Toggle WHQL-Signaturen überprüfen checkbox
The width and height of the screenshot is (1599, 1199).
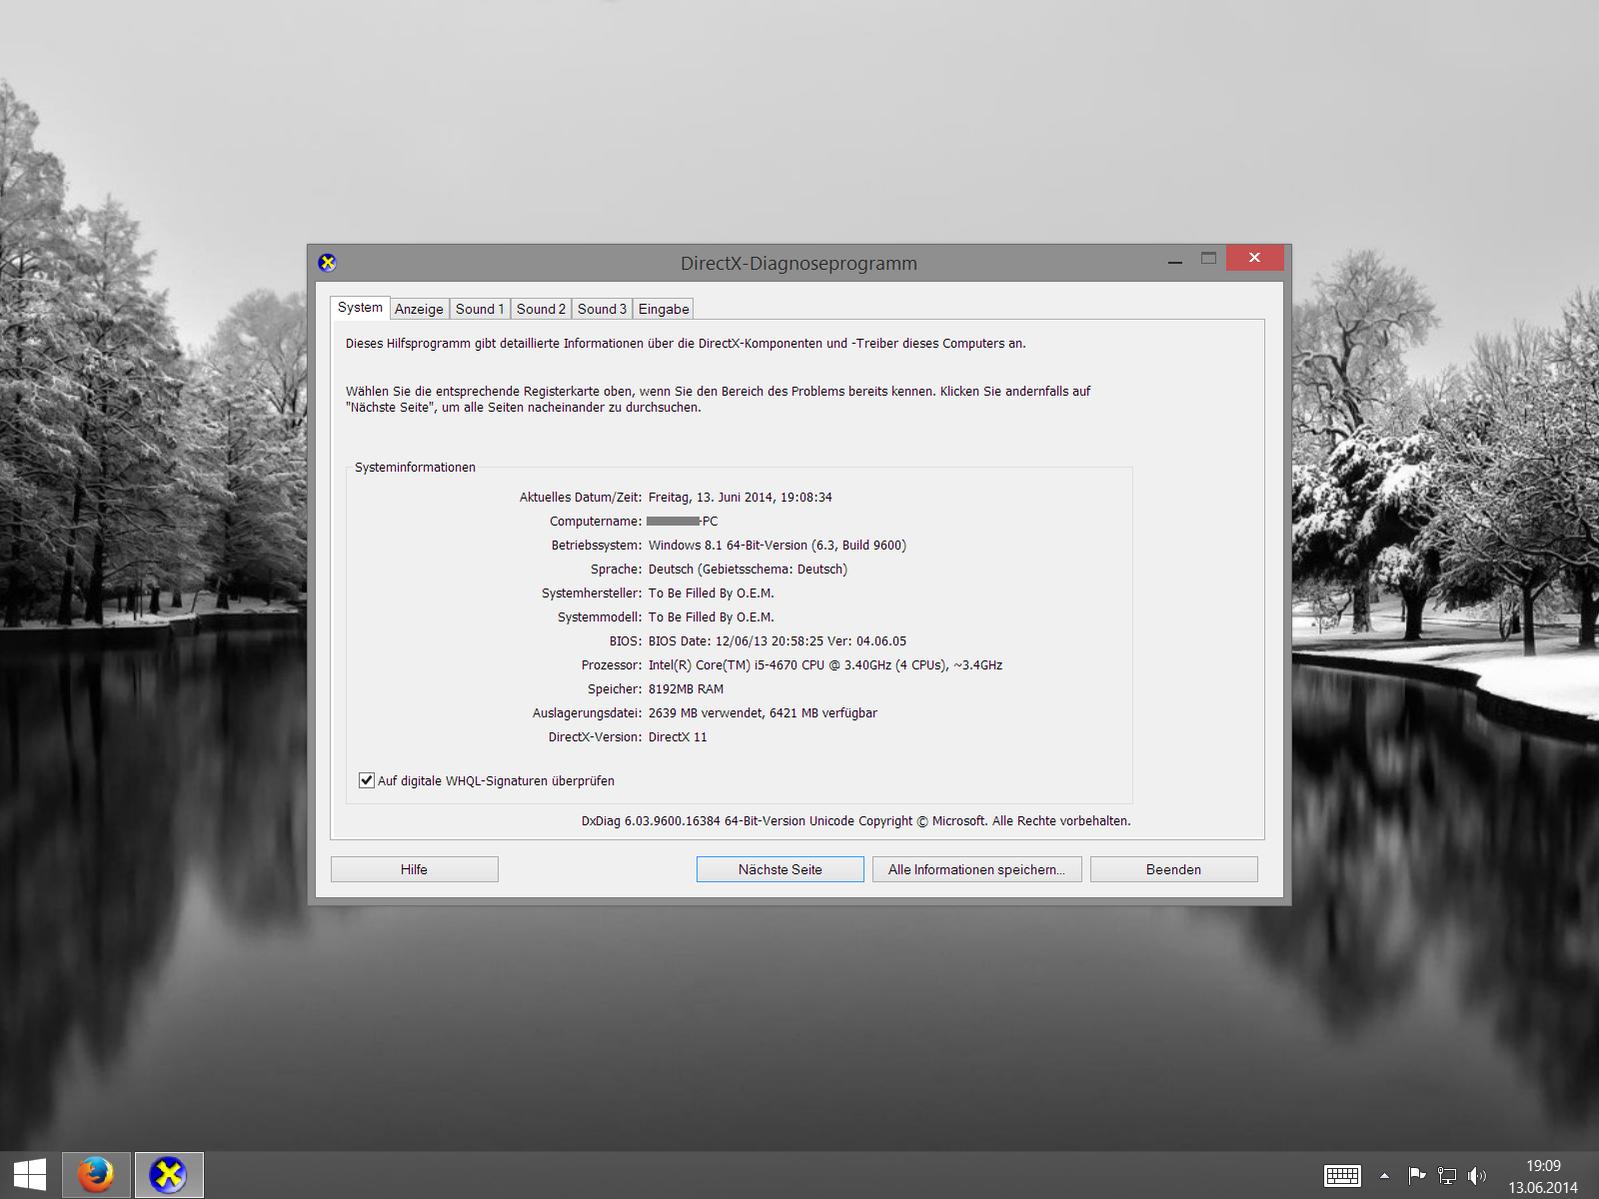367,780
